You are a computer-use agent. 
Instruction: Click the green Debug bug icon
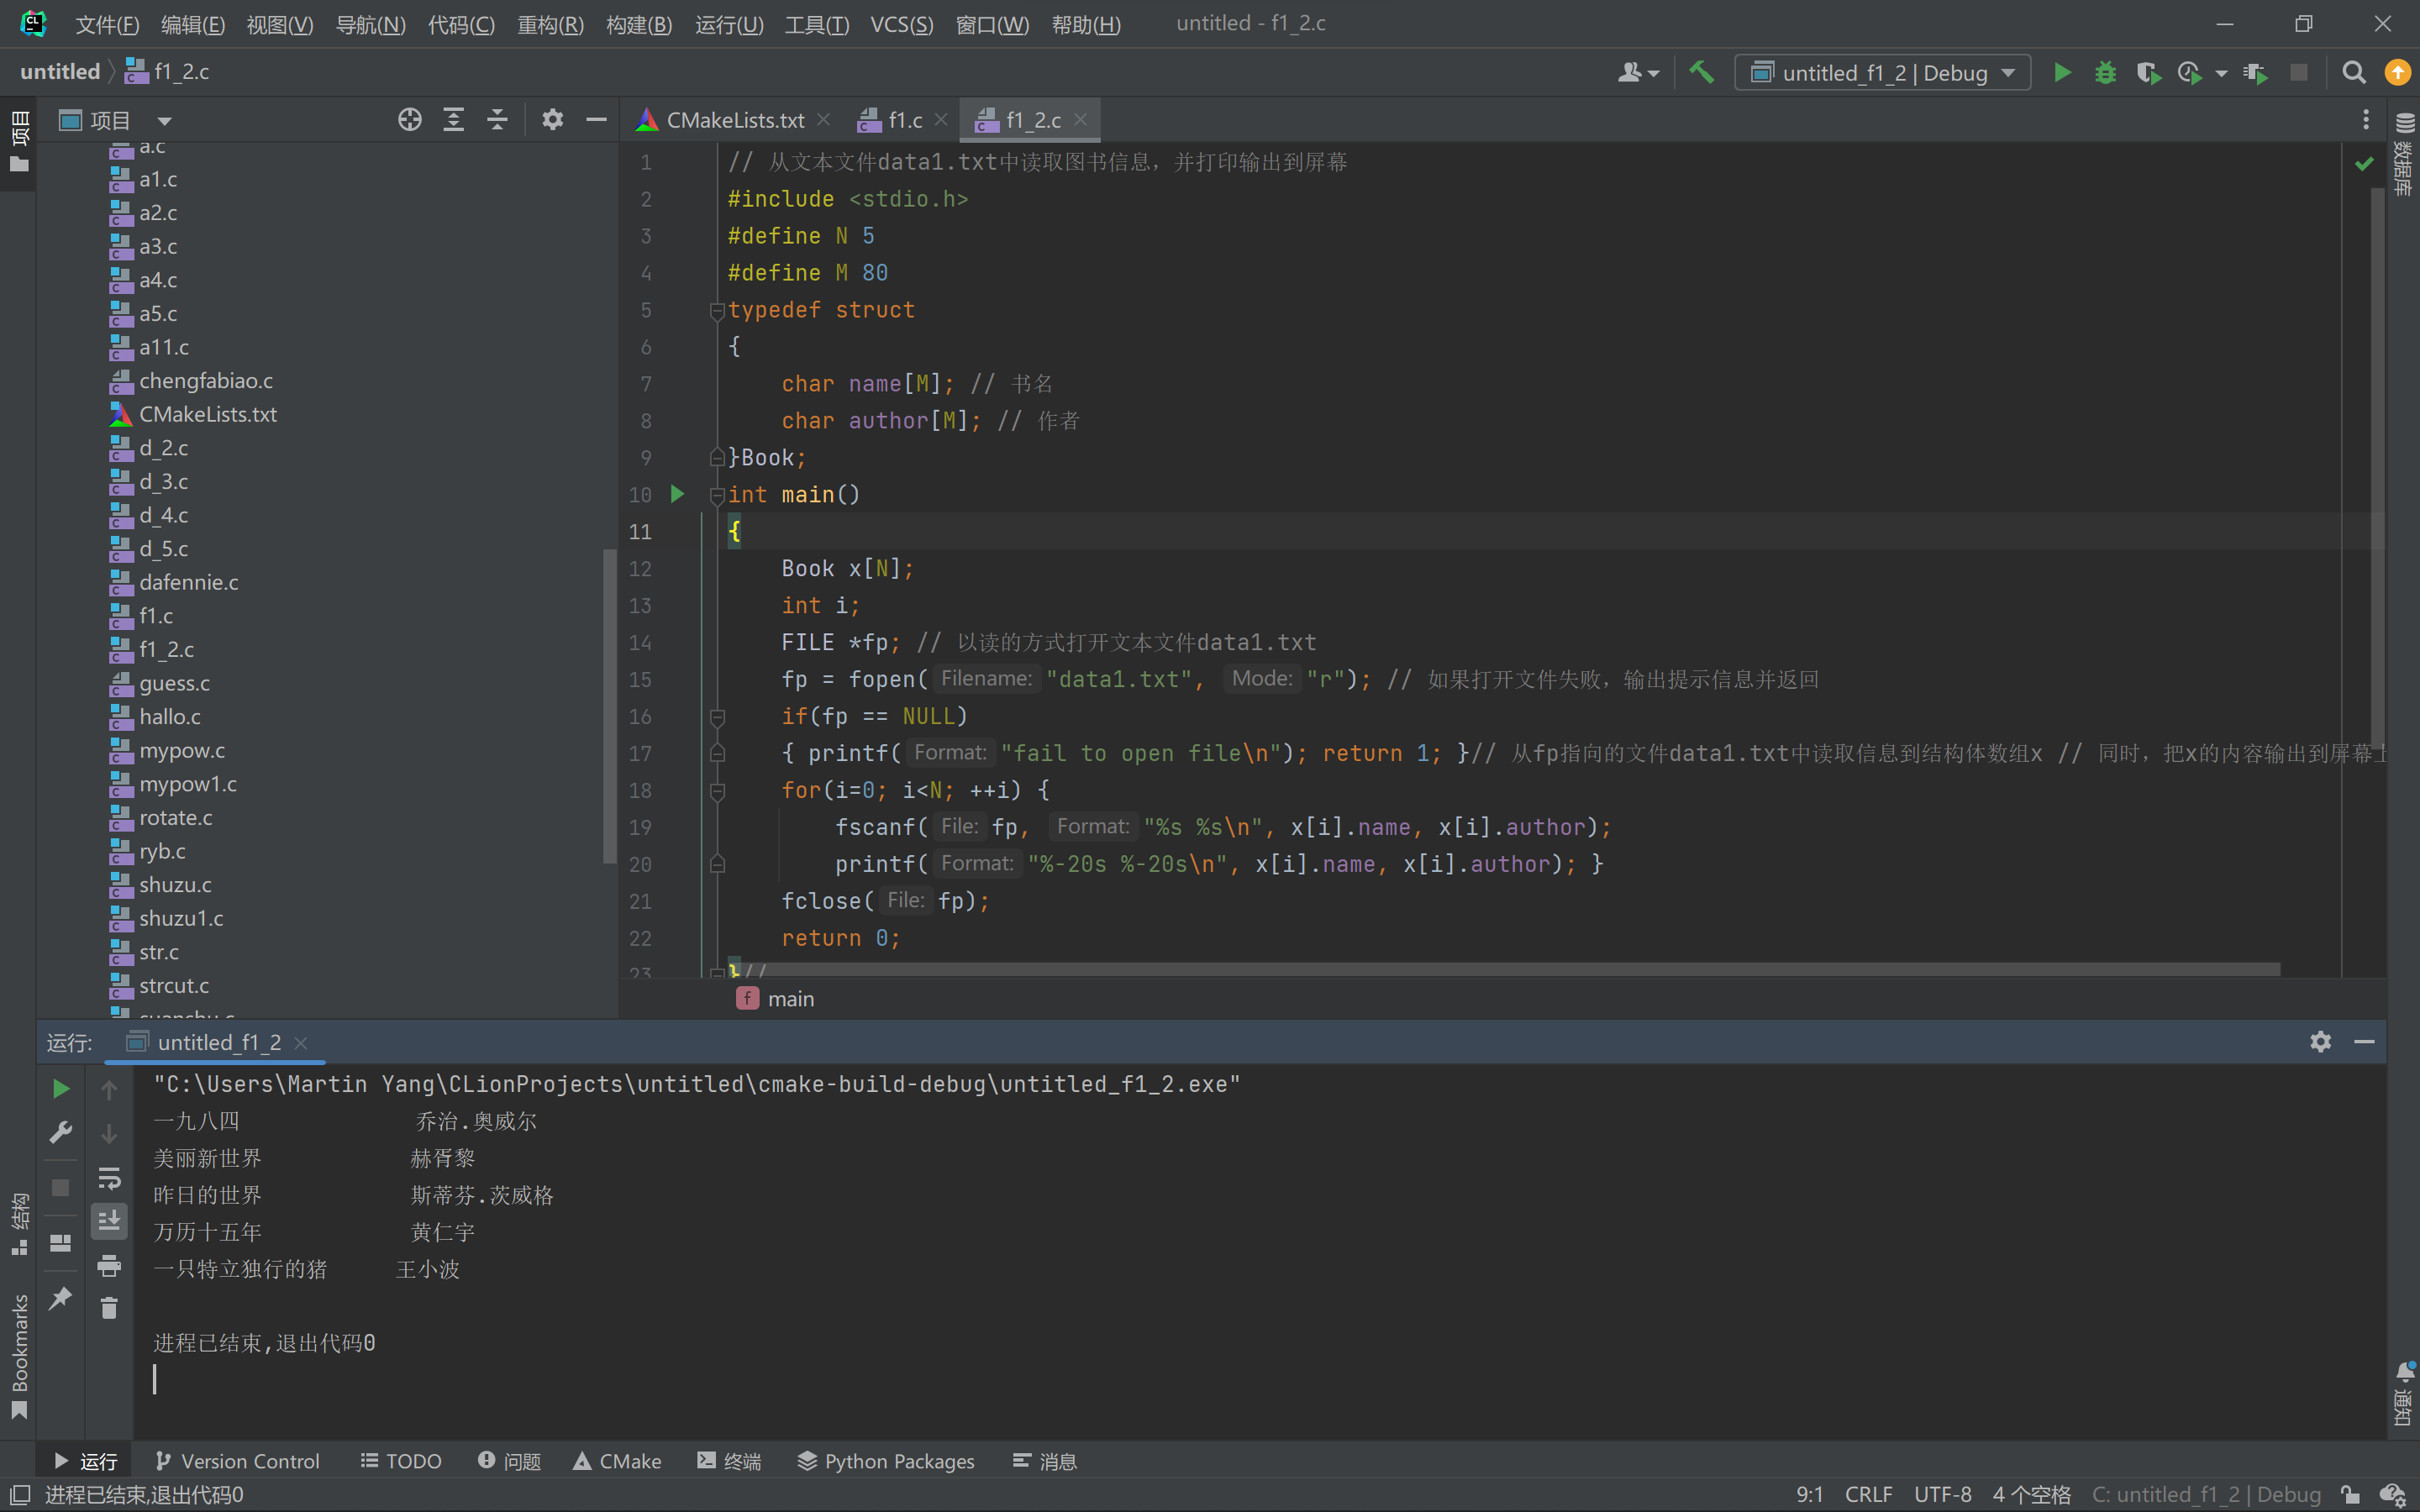point(2105,72)
